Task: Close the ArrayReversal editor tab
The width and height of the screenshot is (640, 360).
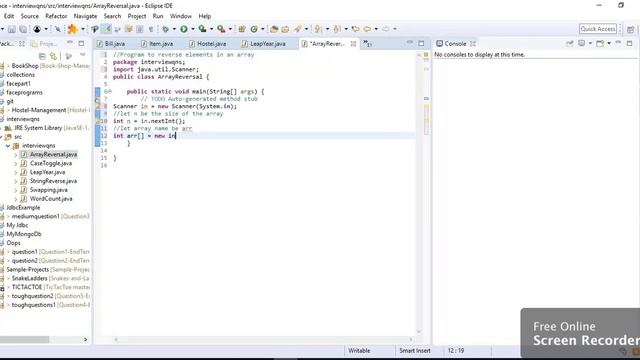Action: [353, 44]
